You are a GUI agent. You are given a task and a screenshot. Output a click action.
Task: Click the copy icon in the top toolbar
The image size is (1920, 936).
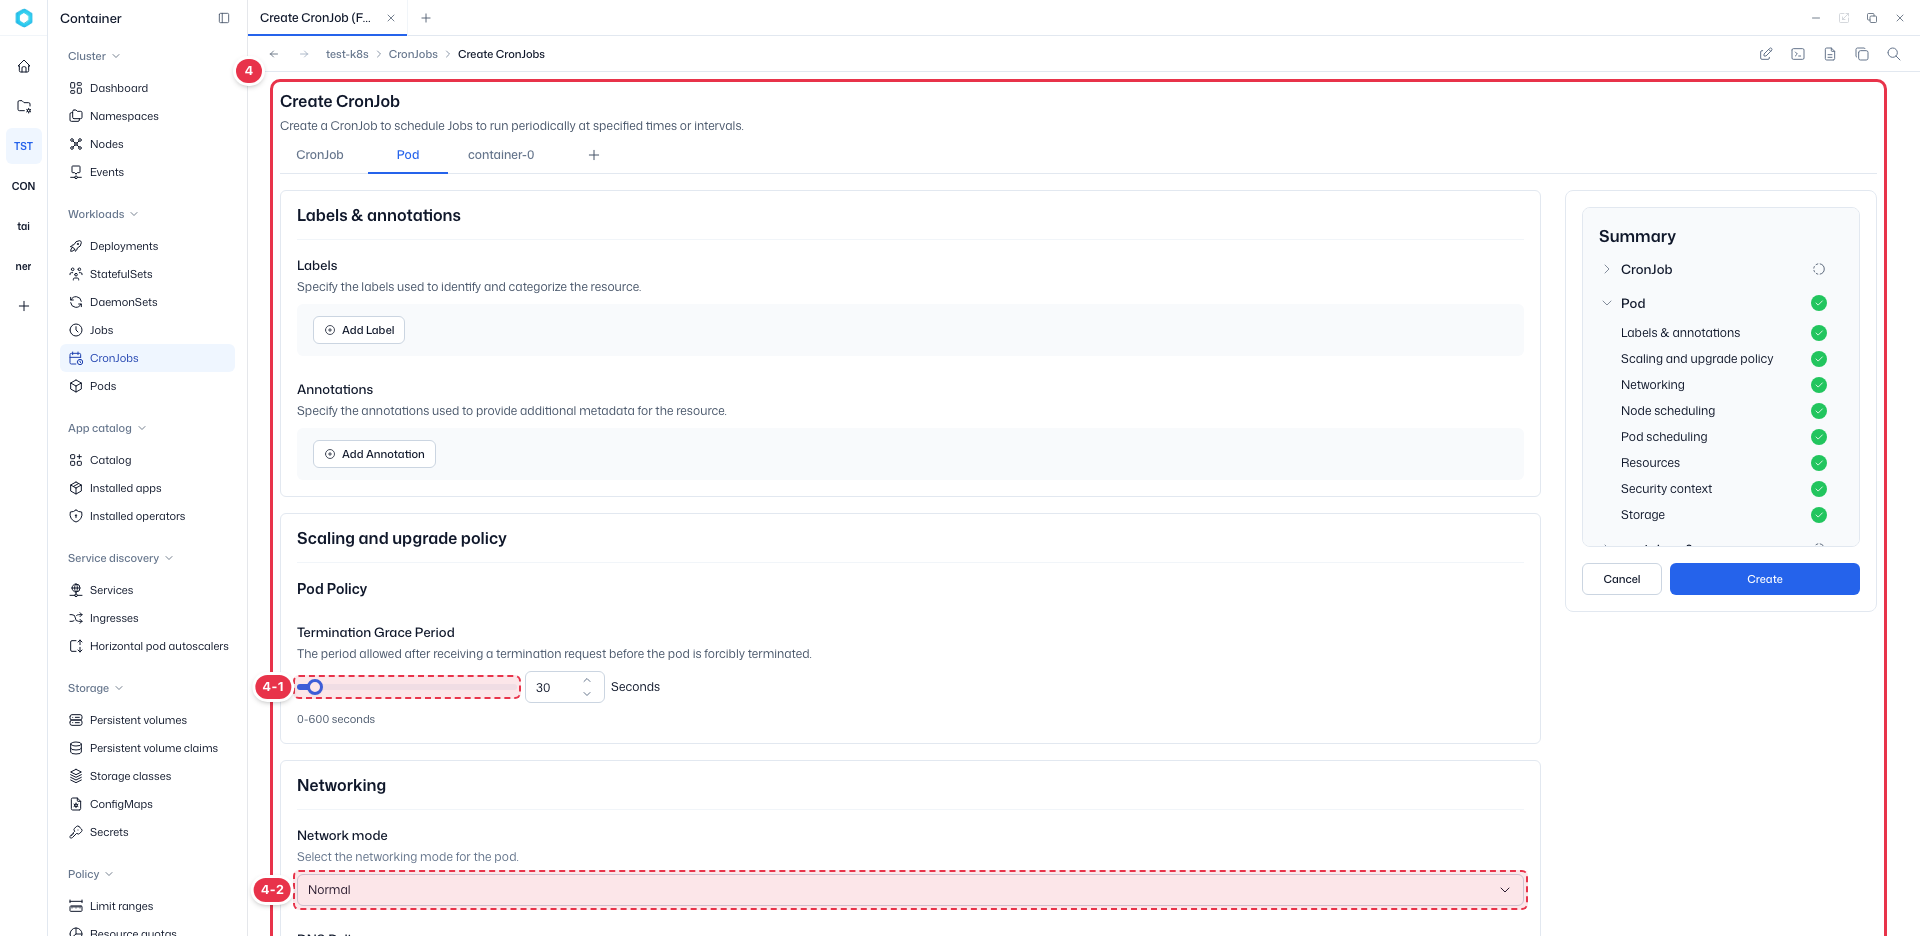pos(1862,54)
